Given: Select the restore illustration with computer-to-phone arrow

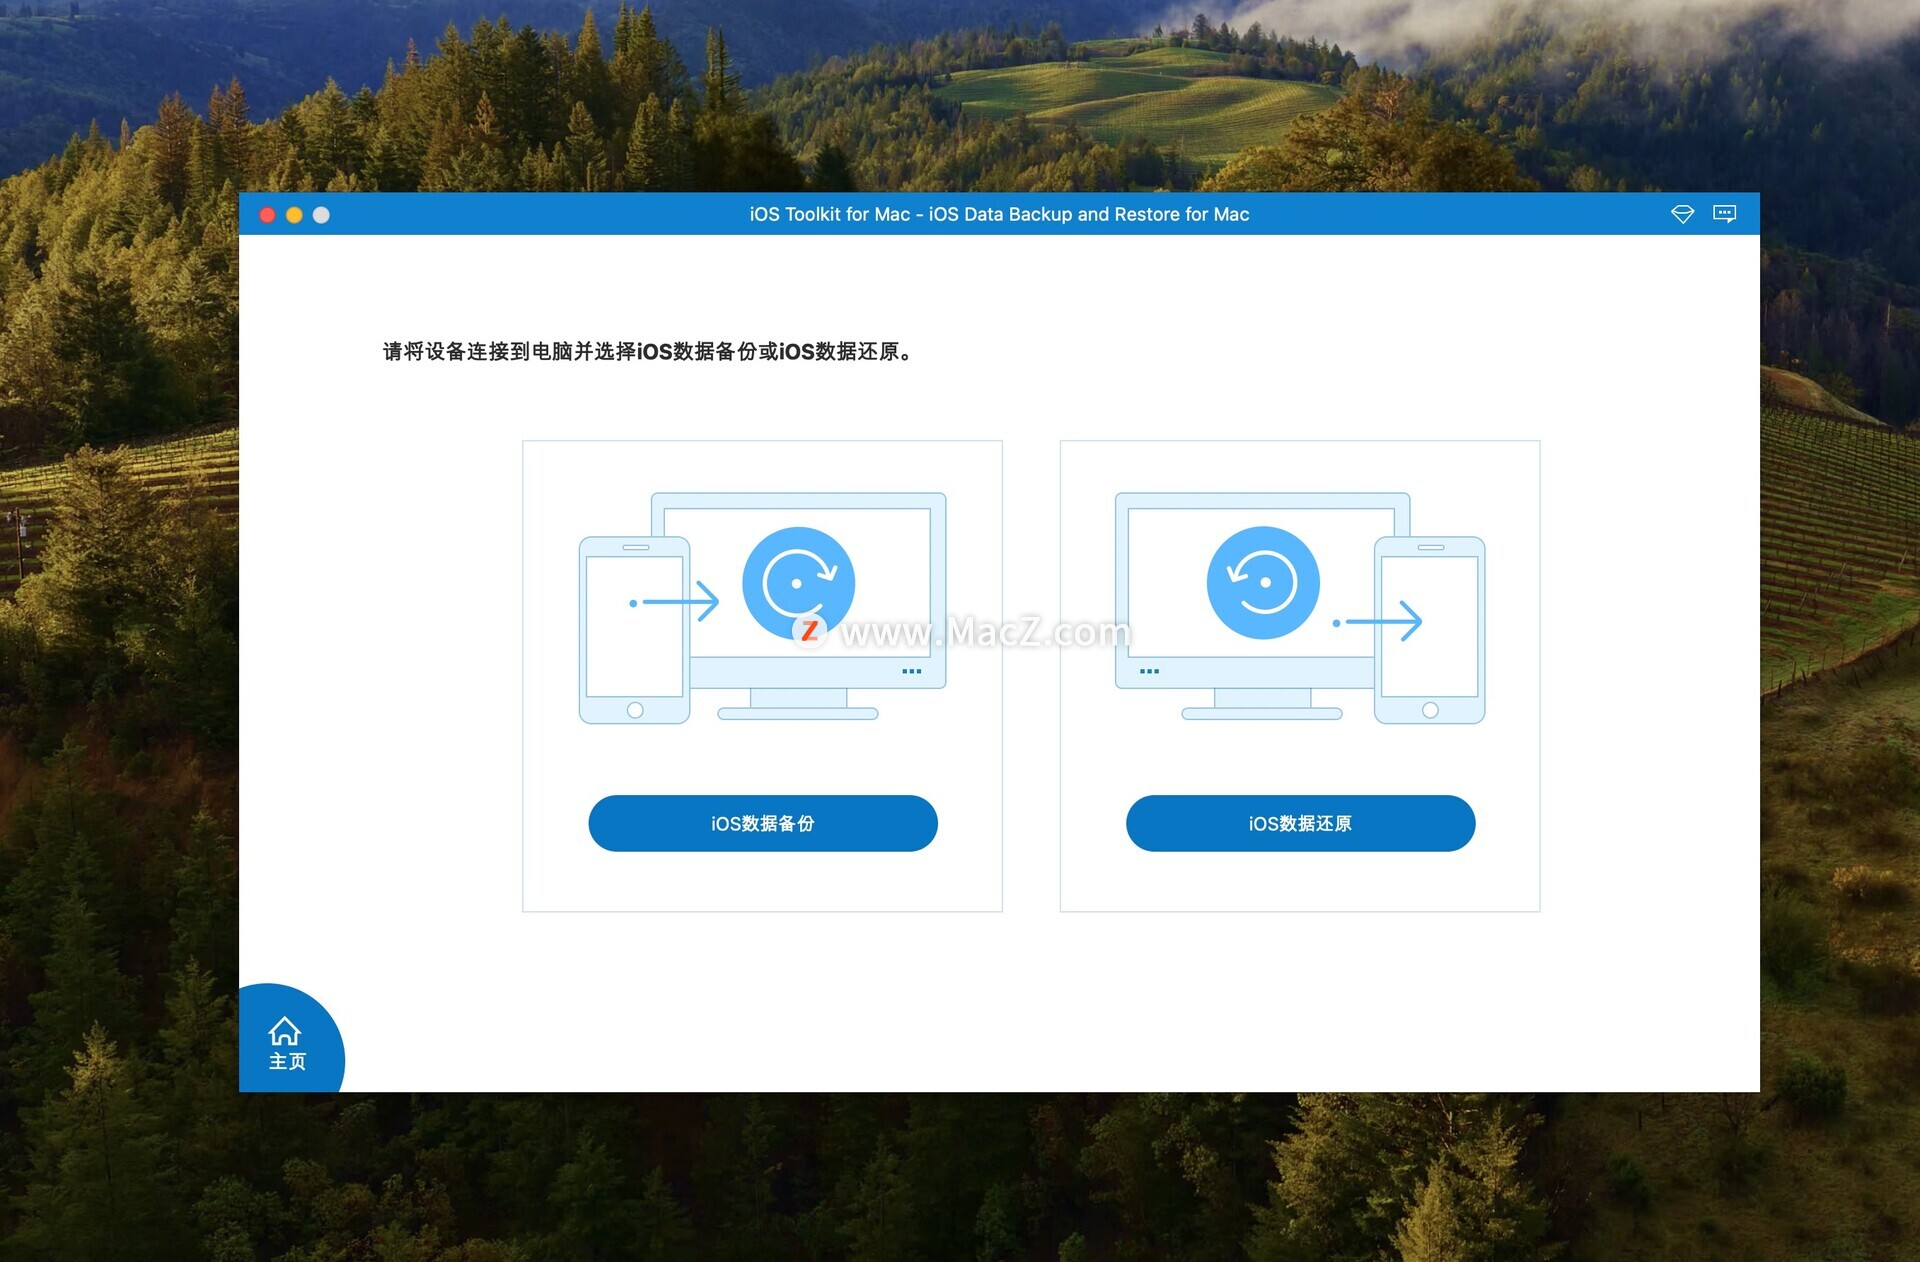Looking at the screenshot, I should (x=1300, y=607).
